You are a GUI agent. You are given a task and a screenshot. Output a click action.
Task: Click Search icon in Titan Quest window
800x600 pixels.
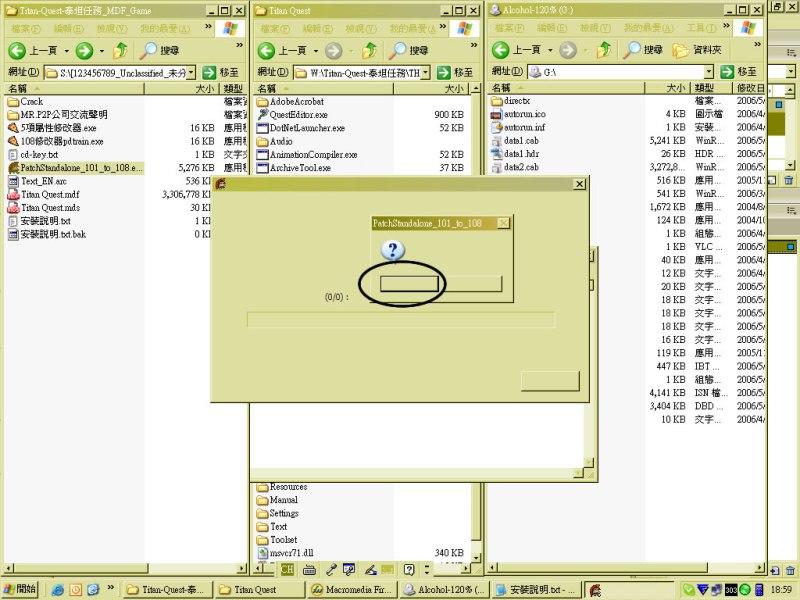(397, 50)
